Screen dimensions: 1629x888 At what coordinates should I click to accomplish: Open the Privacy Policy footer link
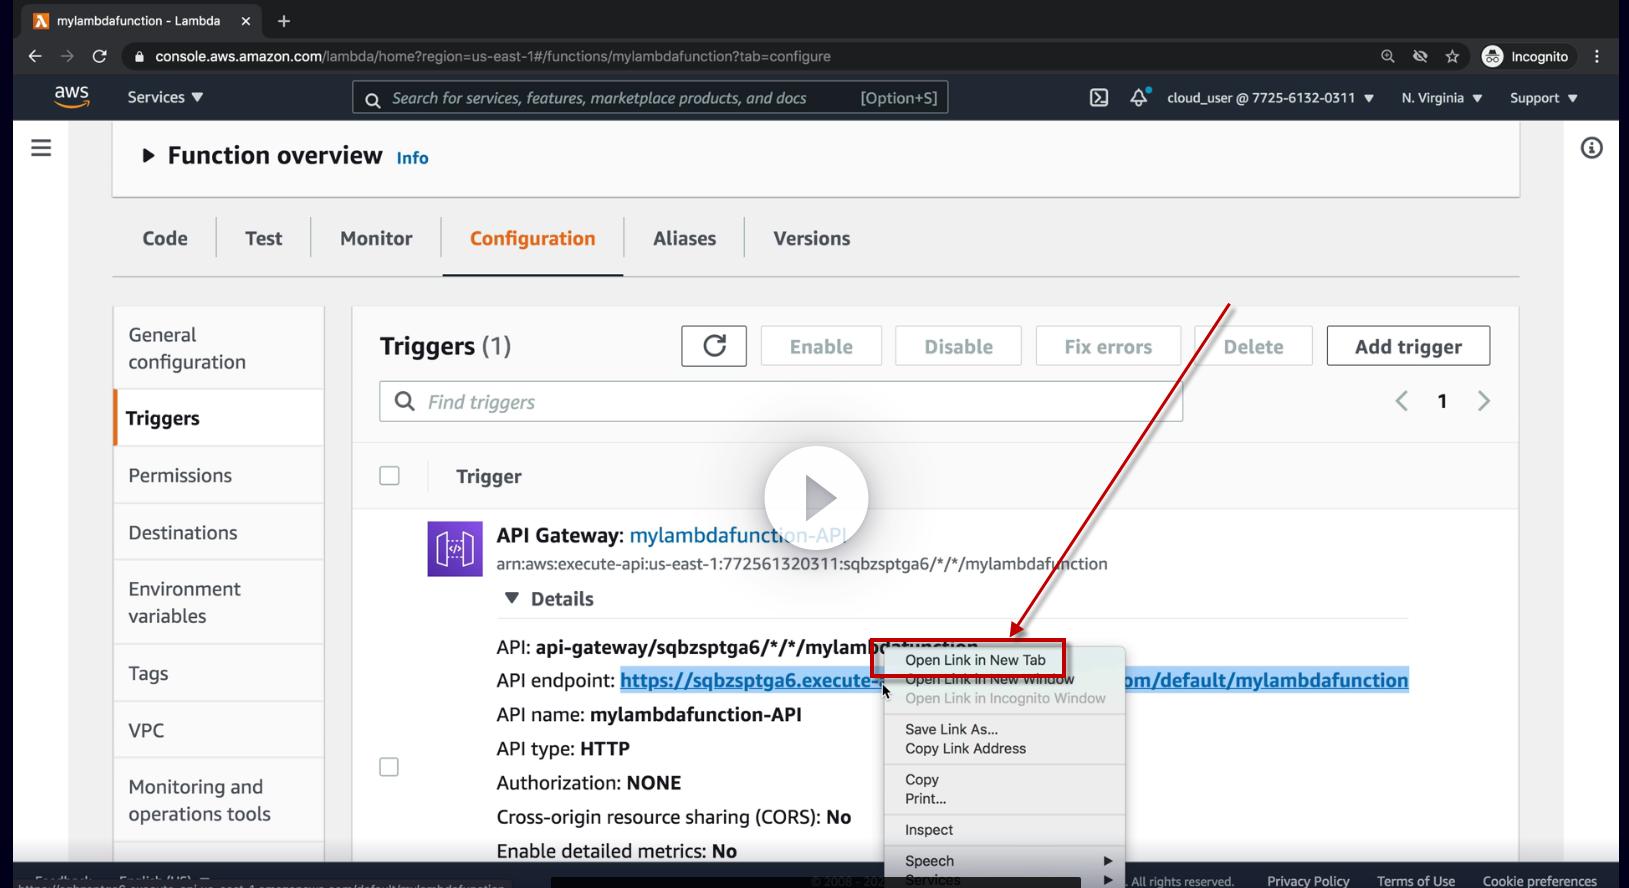[x=1308, y=880]
